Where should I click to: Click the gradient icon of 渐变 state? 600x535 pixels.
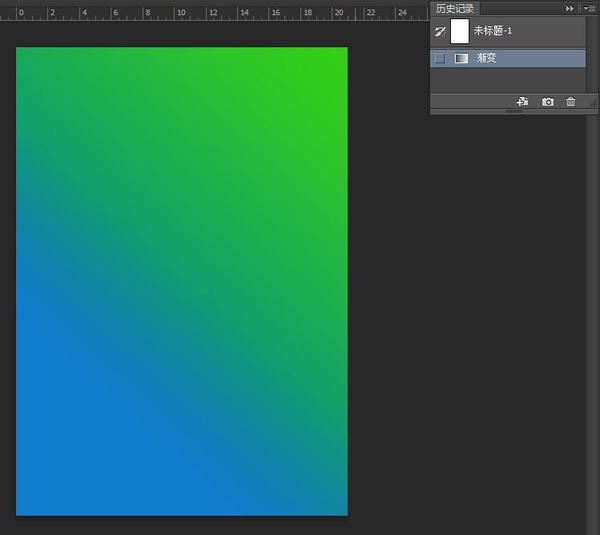coord(461,59)
